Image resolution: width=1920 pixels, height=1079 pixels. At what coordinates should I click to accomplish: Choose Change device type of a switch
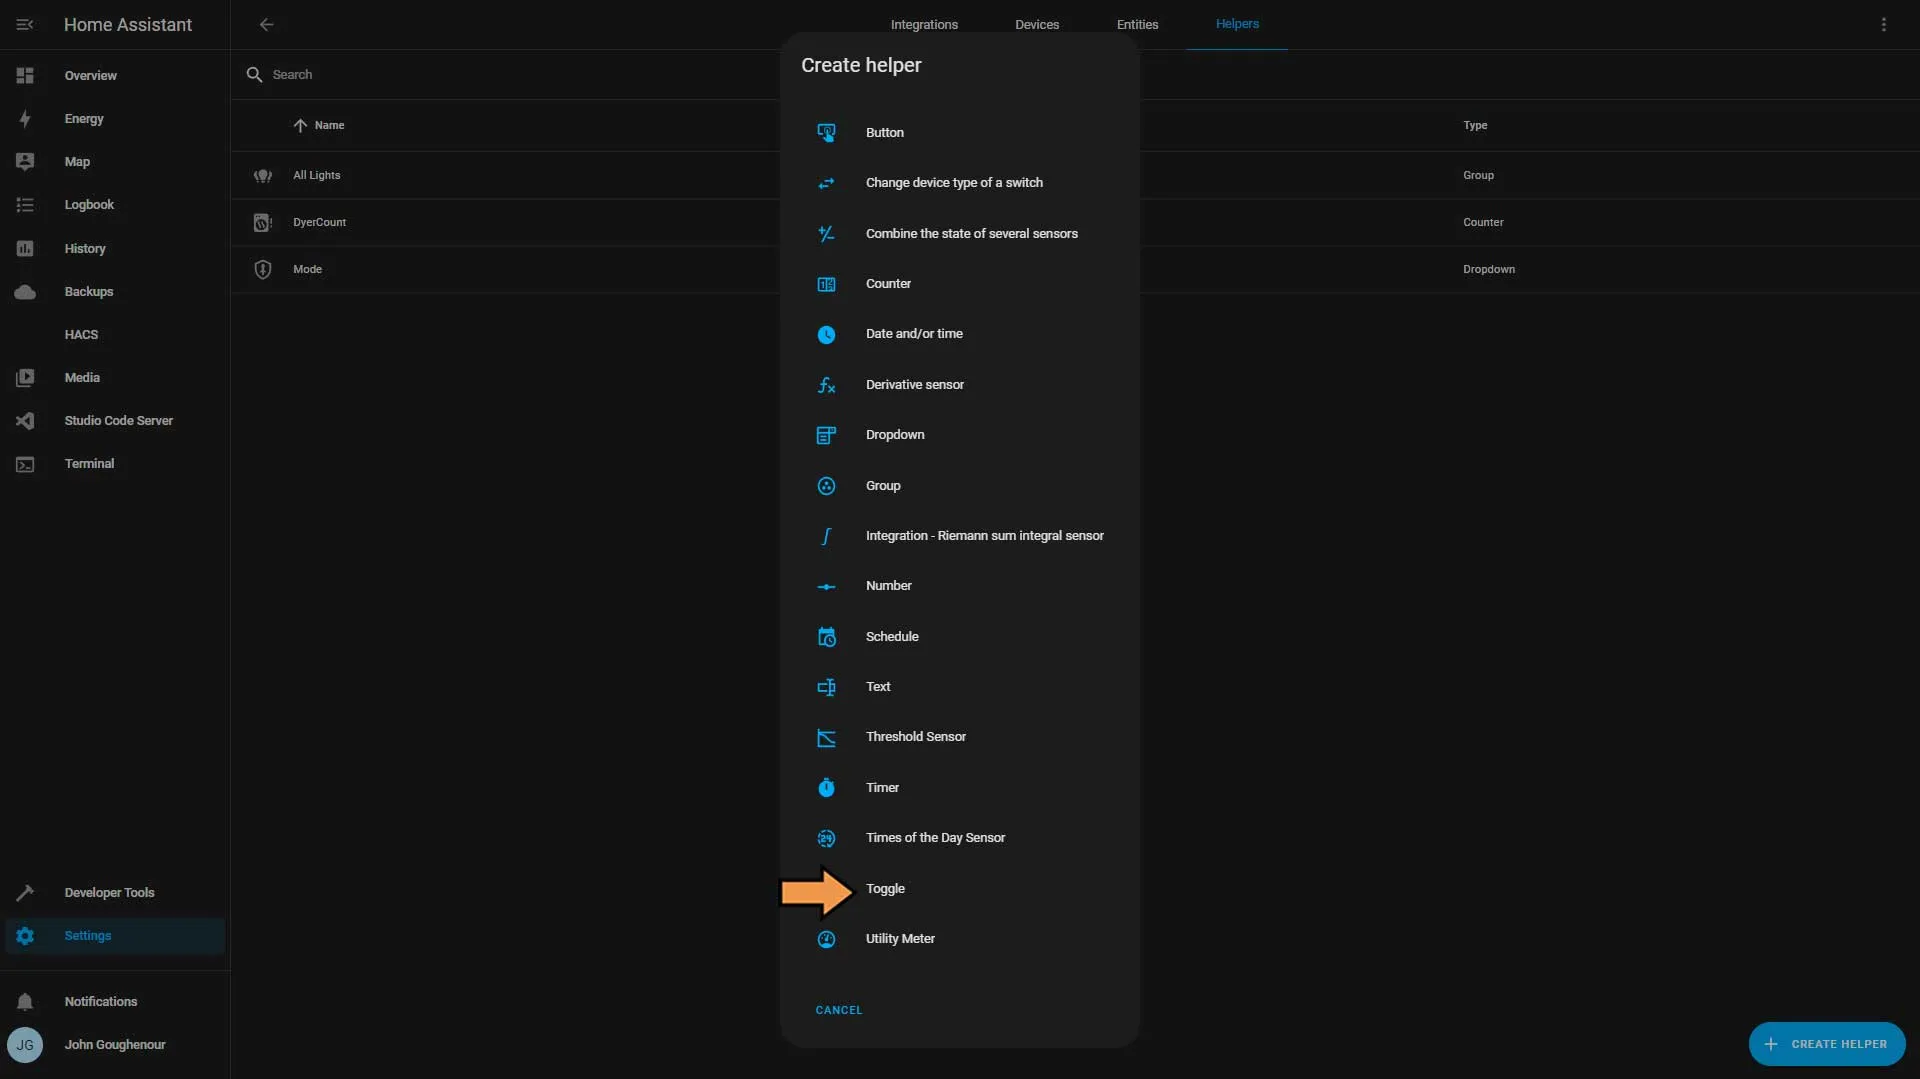(x=960, y=183)
